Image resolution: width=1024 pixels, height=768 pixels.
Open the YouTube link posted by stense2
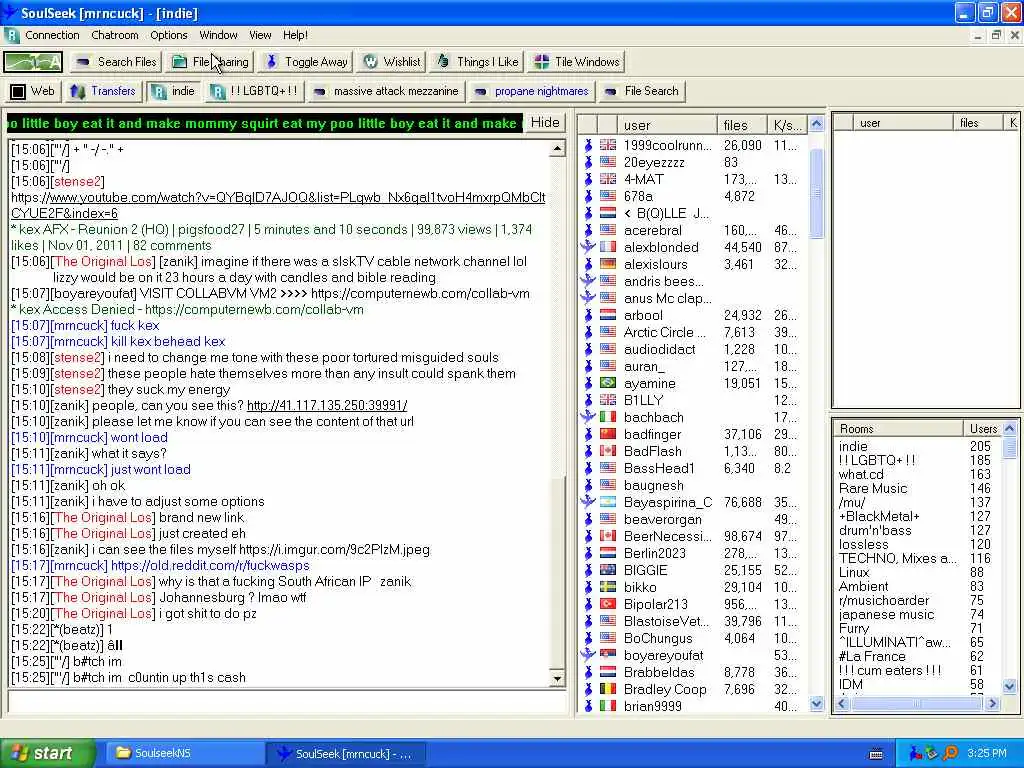click(x=278, y=205)
